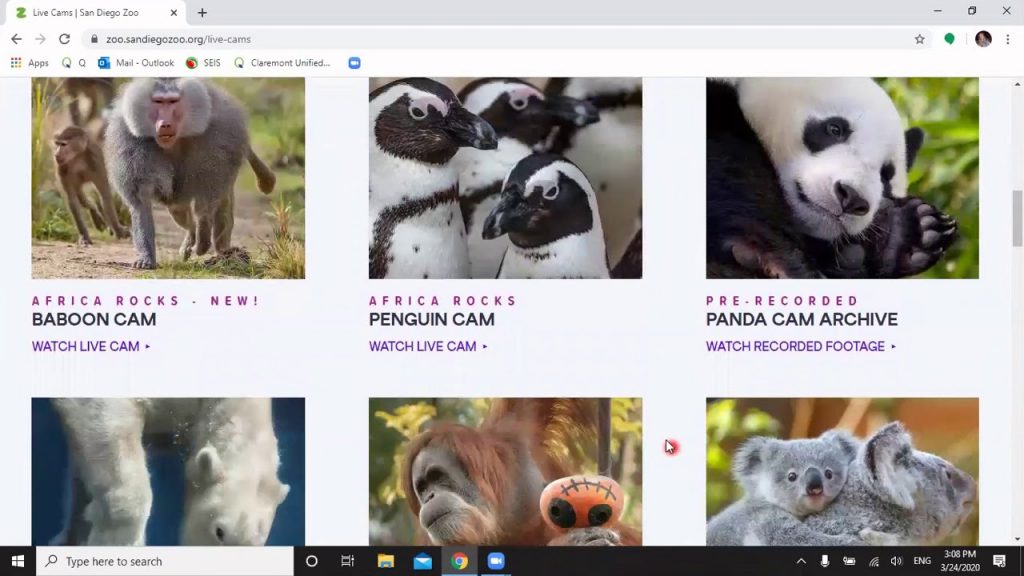Click the page's vertical scrollbar thumb
Viewport: 1024px width, 576px height.
[1017, 218]
